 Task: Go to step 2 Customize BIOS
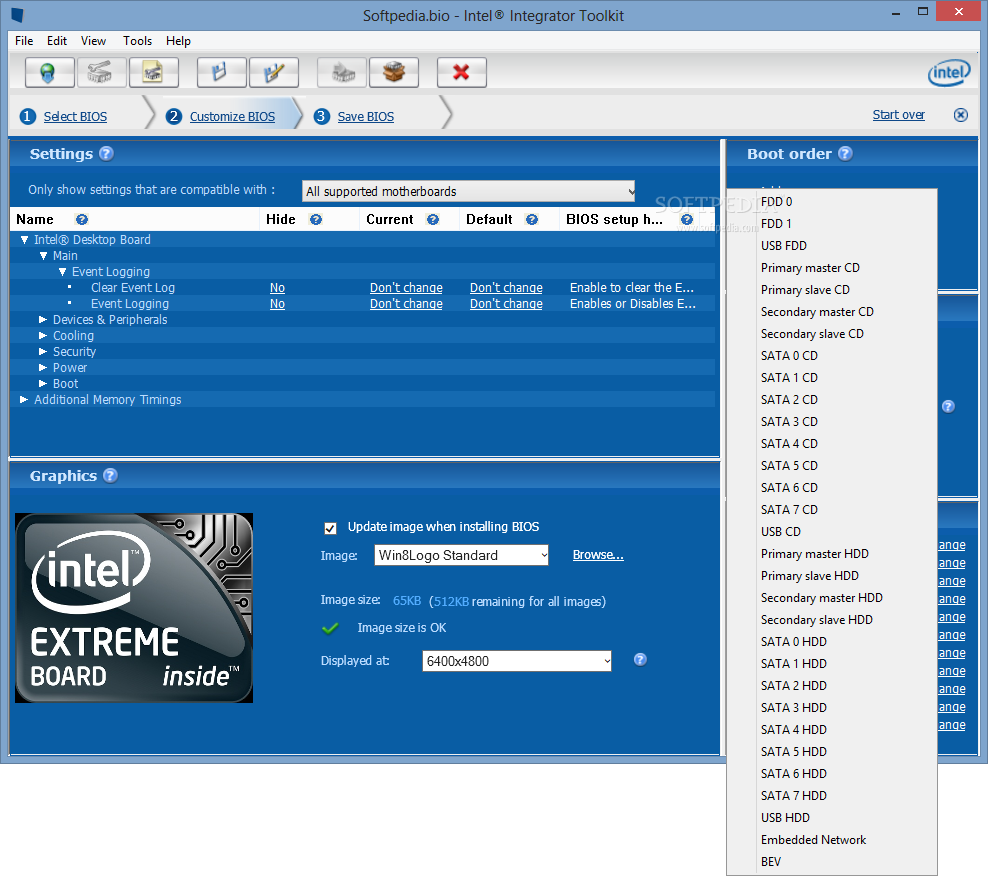(x=232, y=117)
